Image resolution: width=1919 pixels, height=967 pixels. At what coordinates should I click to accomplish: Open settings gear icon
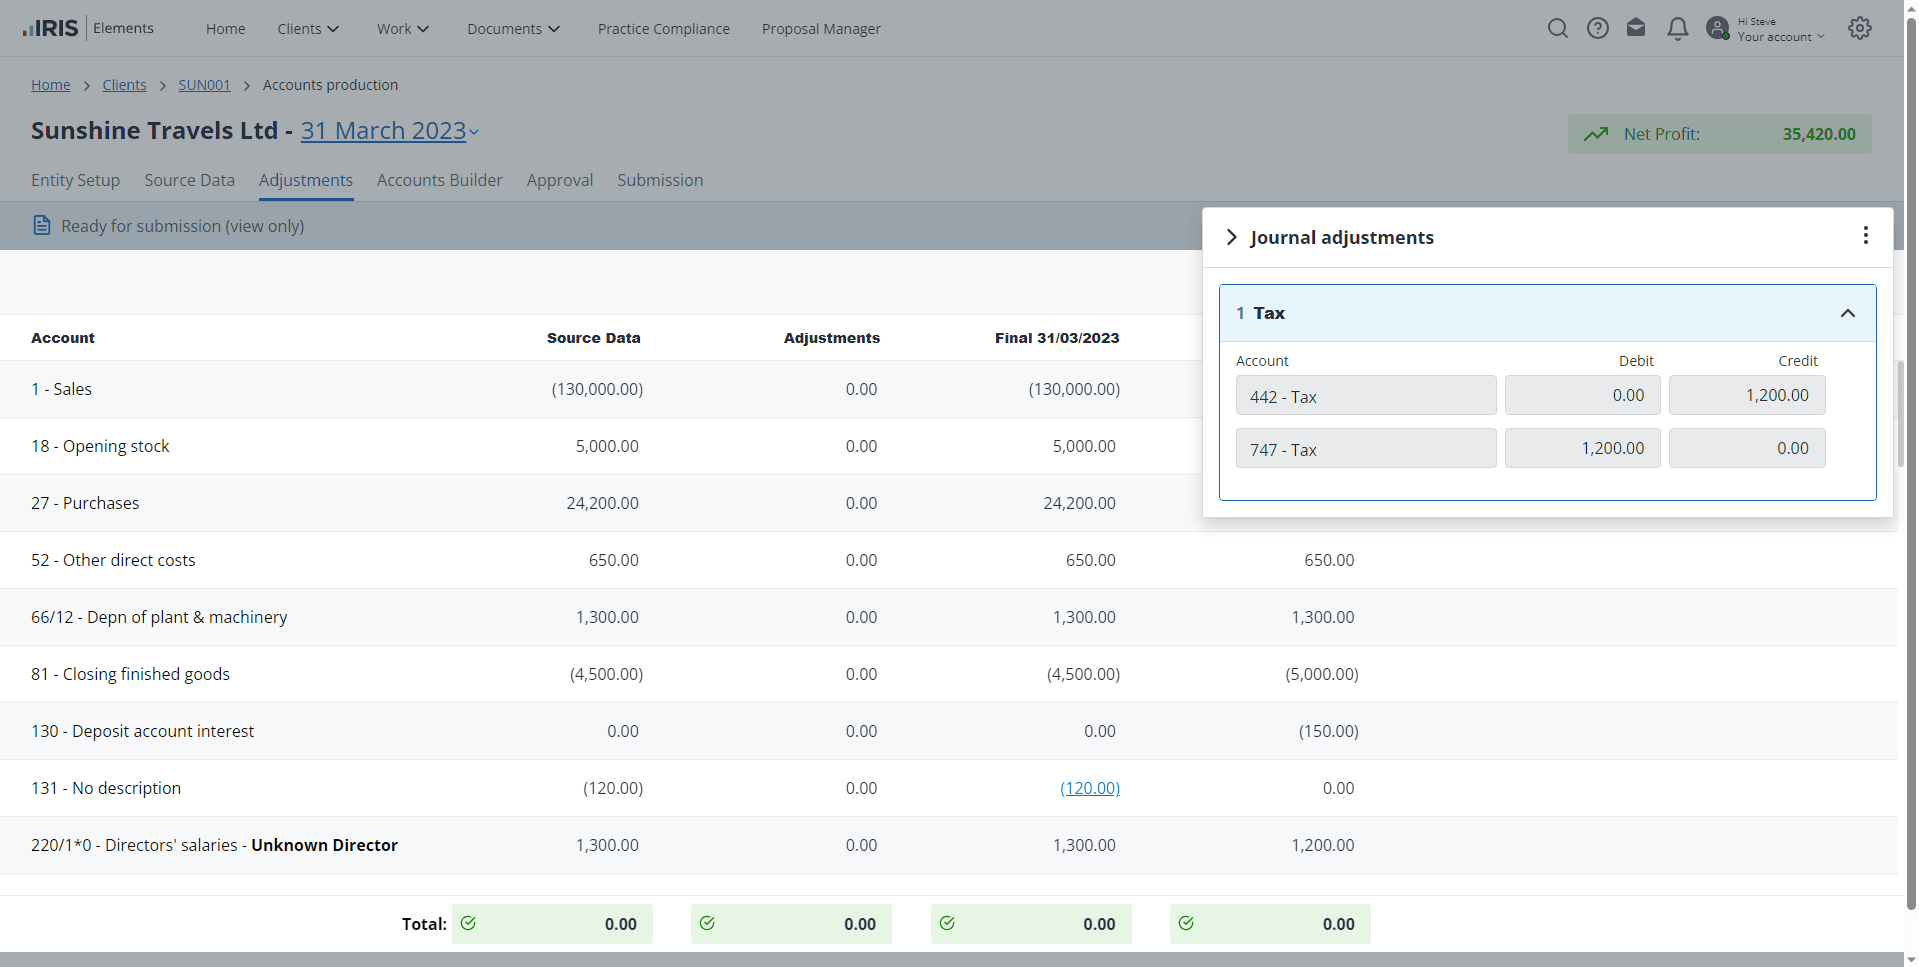(x=1860, y=28)
